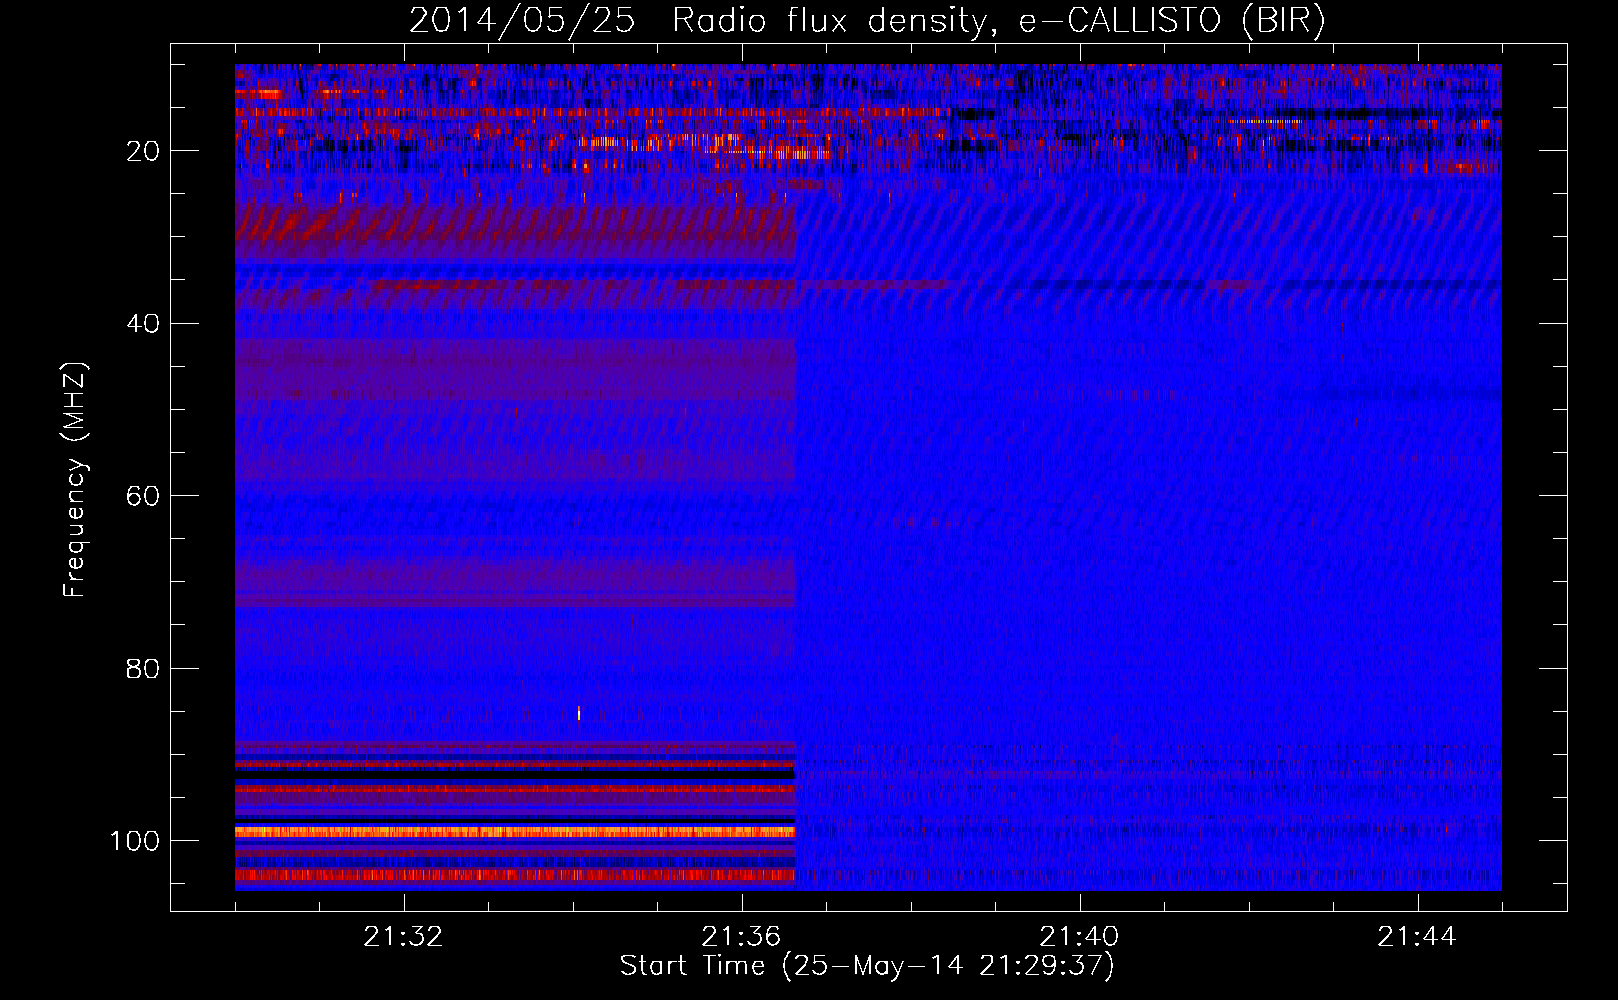The image size is (1618, 1000).
Task: Click the 'Start Time (25-May-14 21:29:37)' label
Action: [x=867, y=966]
